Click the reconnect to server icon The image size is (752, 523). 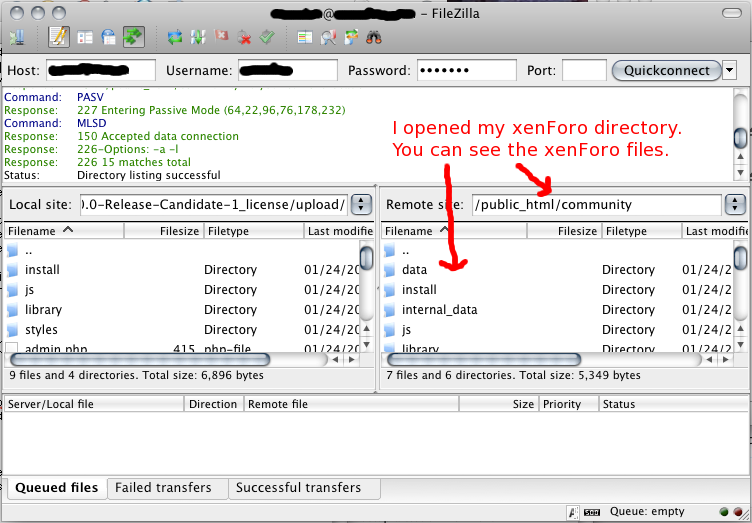[267, 38]
